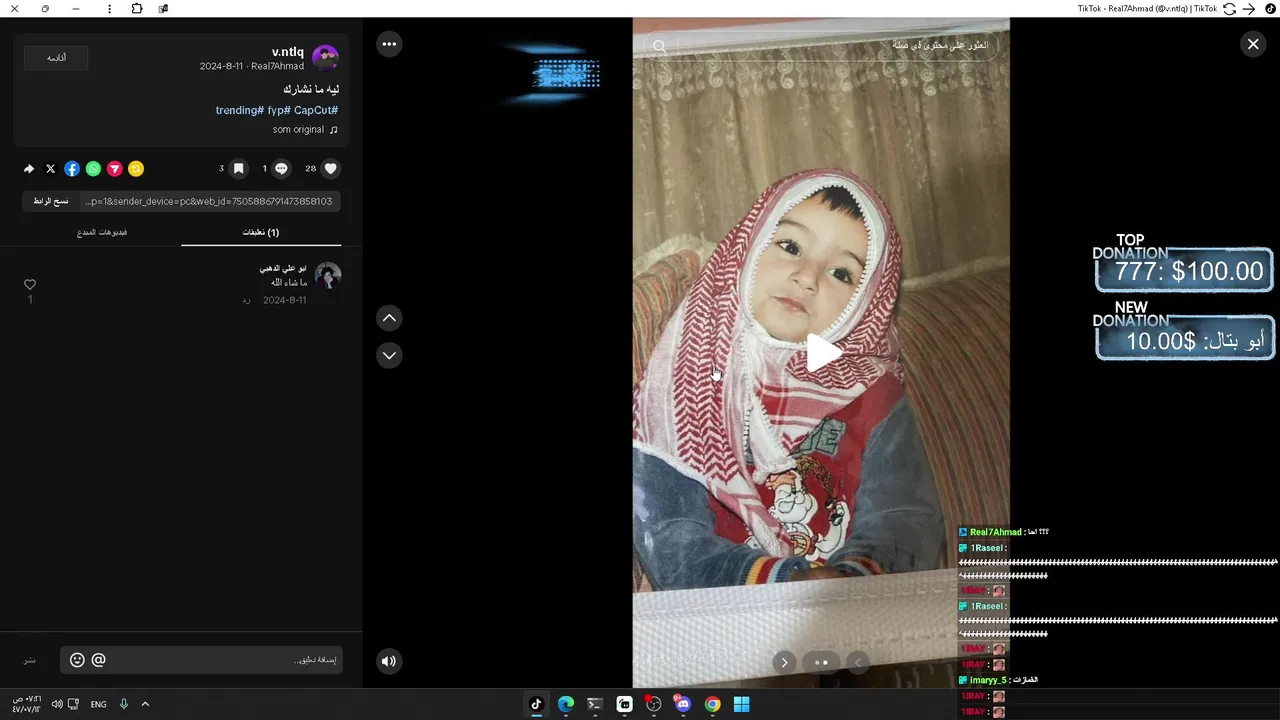Click the video caption ليه ما نشارك

[311, 89]
